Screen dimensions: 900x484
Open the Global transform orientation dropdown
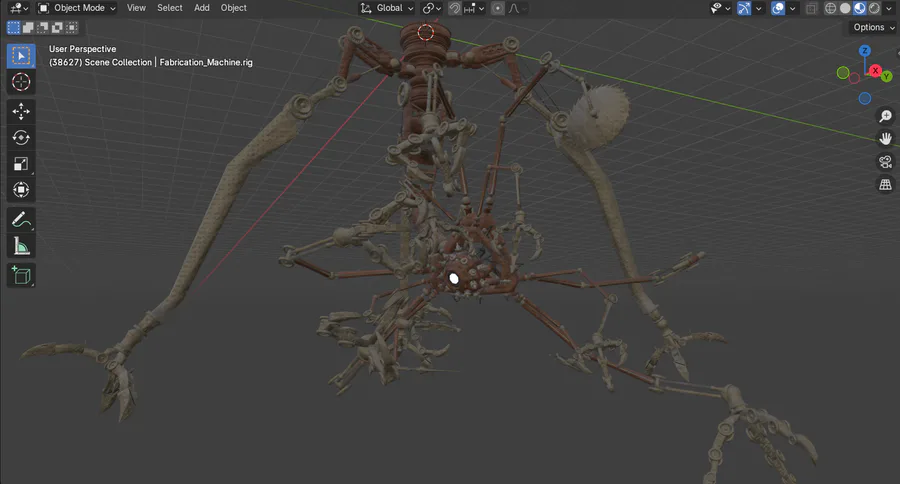click(387, 8)
